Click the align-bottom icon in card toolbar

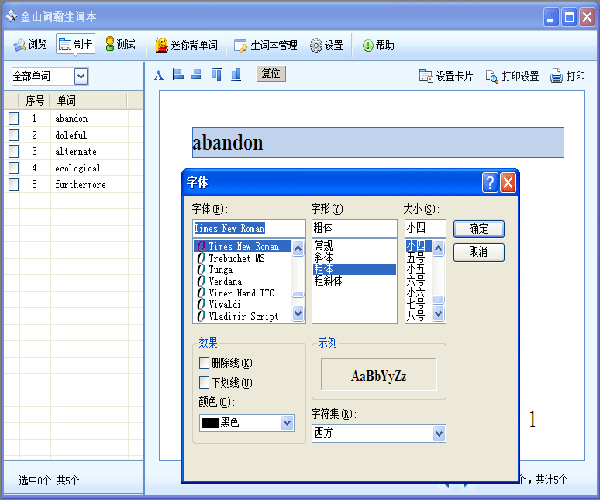pos(236,74)
